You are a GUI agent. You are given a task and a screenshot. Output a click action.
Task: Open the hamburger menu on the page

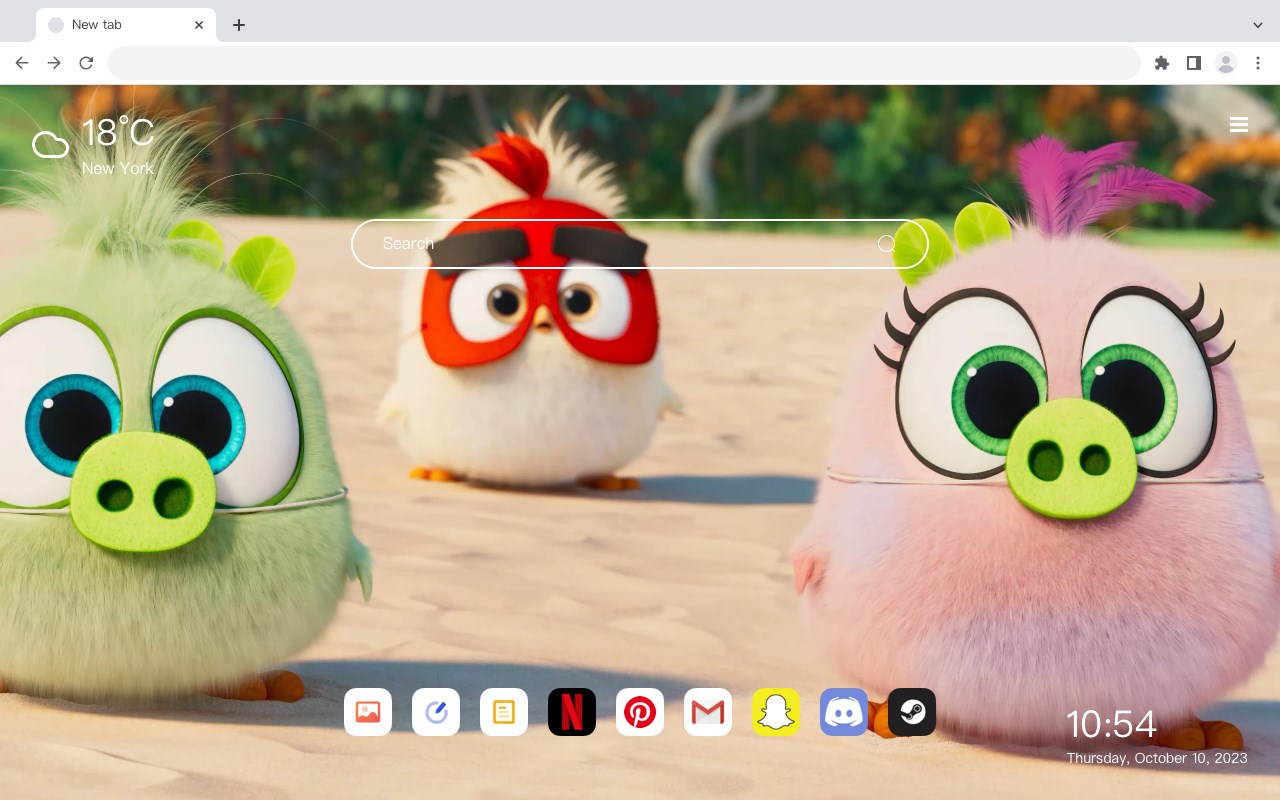pyautogui.click(x=1239, y=125)
